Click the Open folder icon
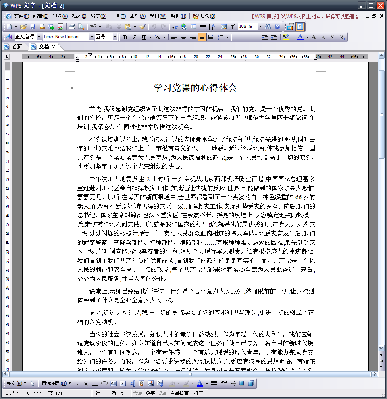Image resolution: width=387 pixels, height=399 pixels. (x=23, y=27)
